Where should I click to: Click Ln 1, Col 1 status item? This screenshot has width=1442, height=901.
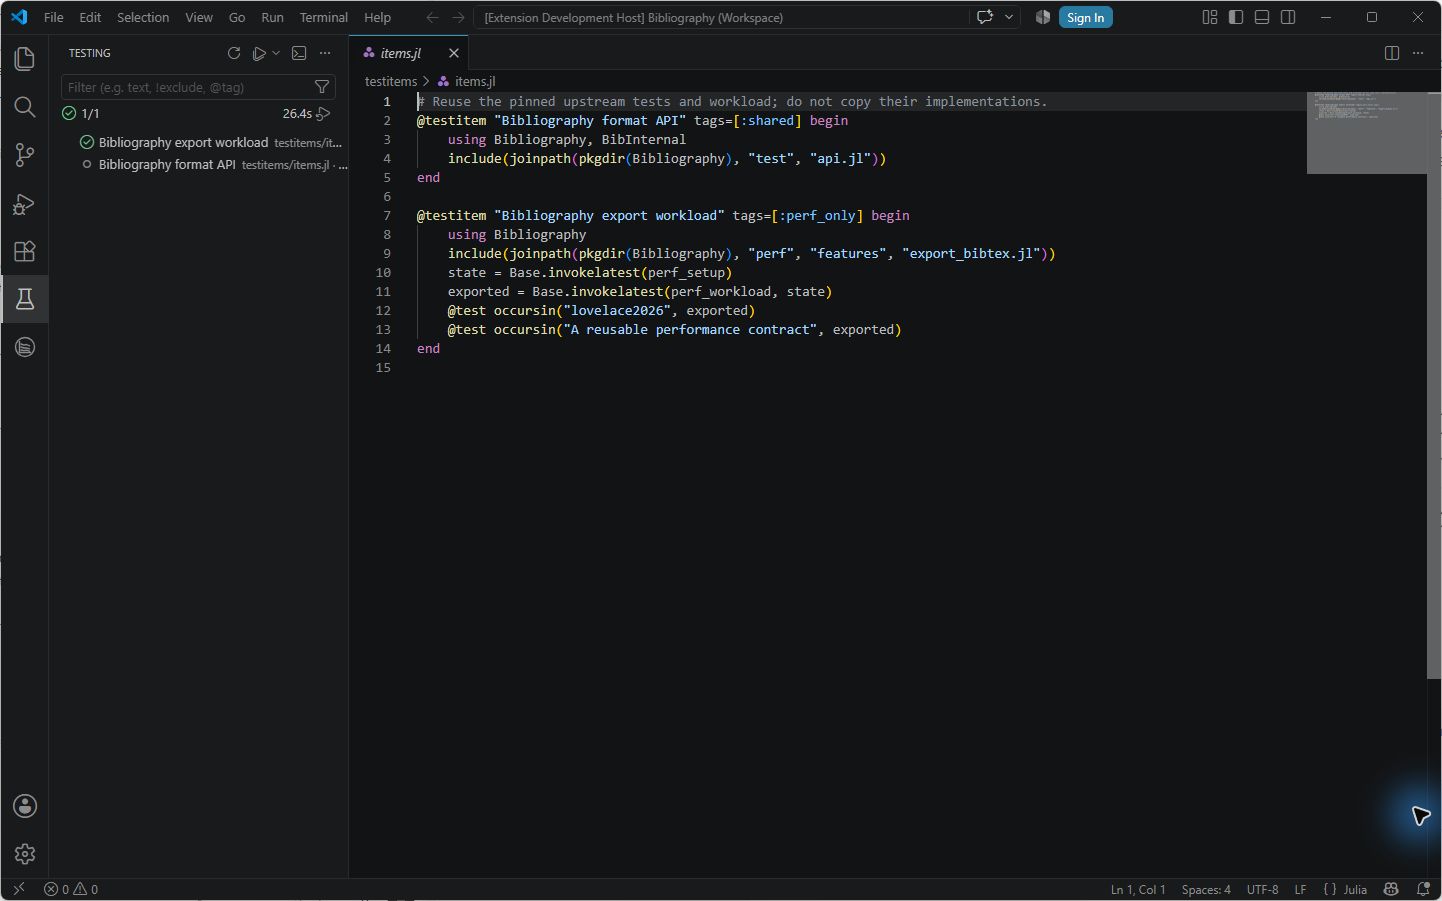[x=1138, y=889]
